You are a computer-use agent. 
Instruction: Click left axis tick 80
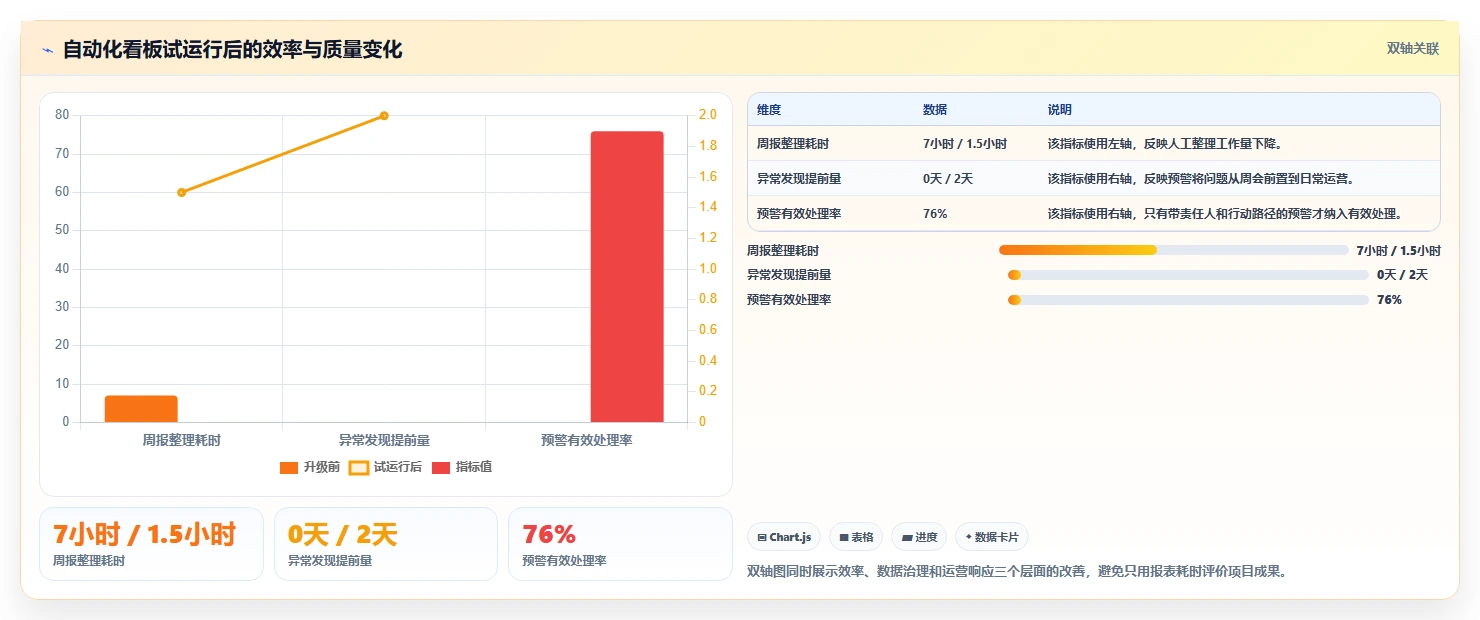tap(62, 115)
